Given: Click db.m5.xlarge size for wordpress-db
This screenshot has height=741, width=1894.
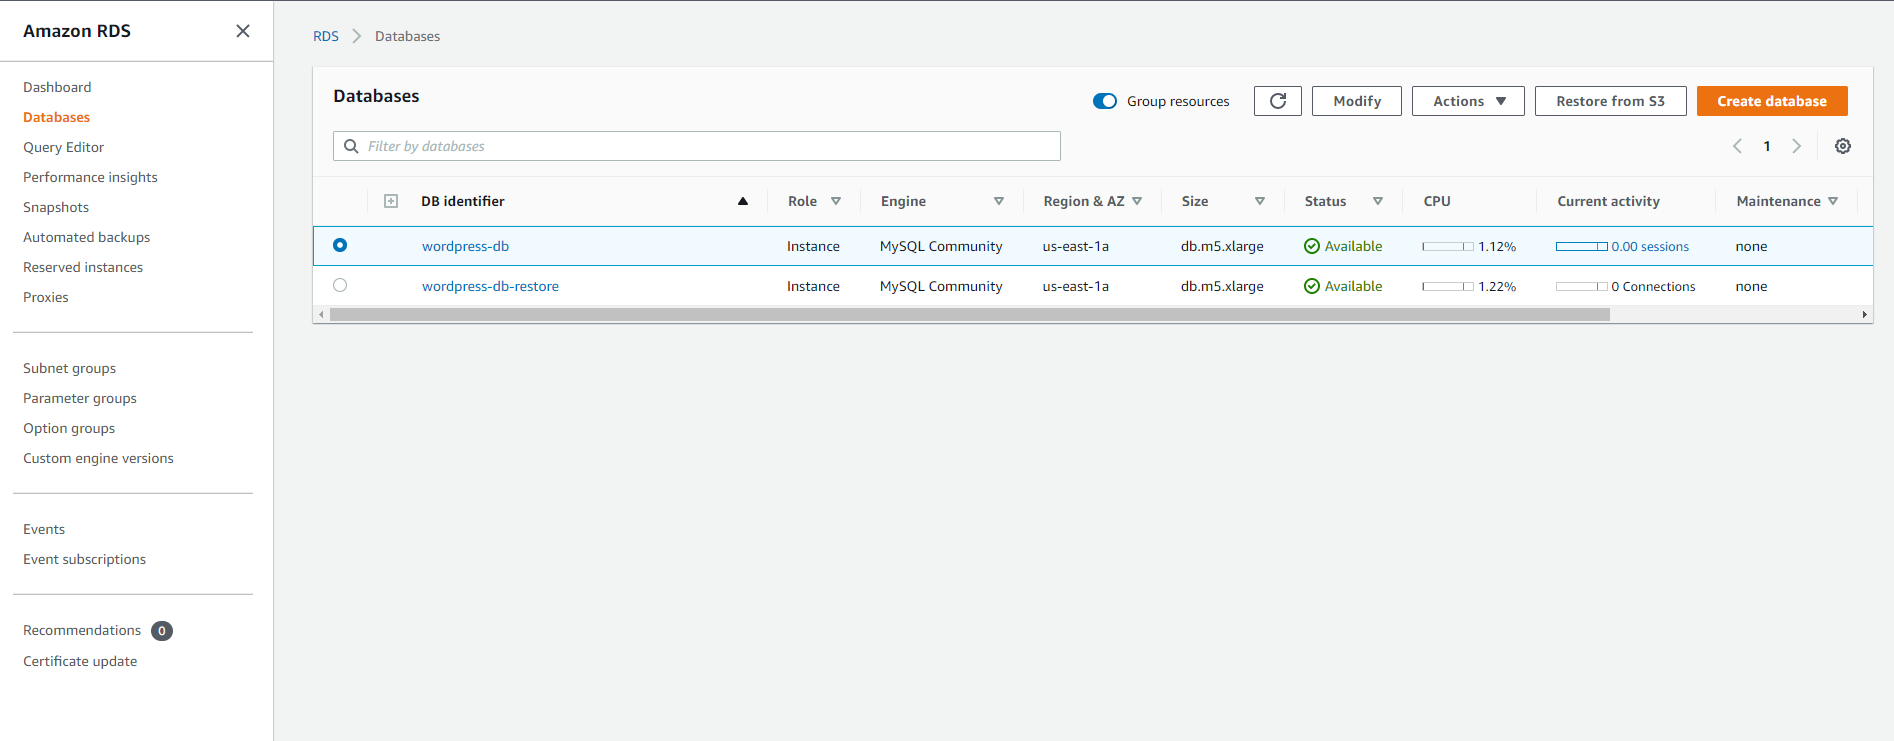Looking at the screenshot, I should point(1222,246).
